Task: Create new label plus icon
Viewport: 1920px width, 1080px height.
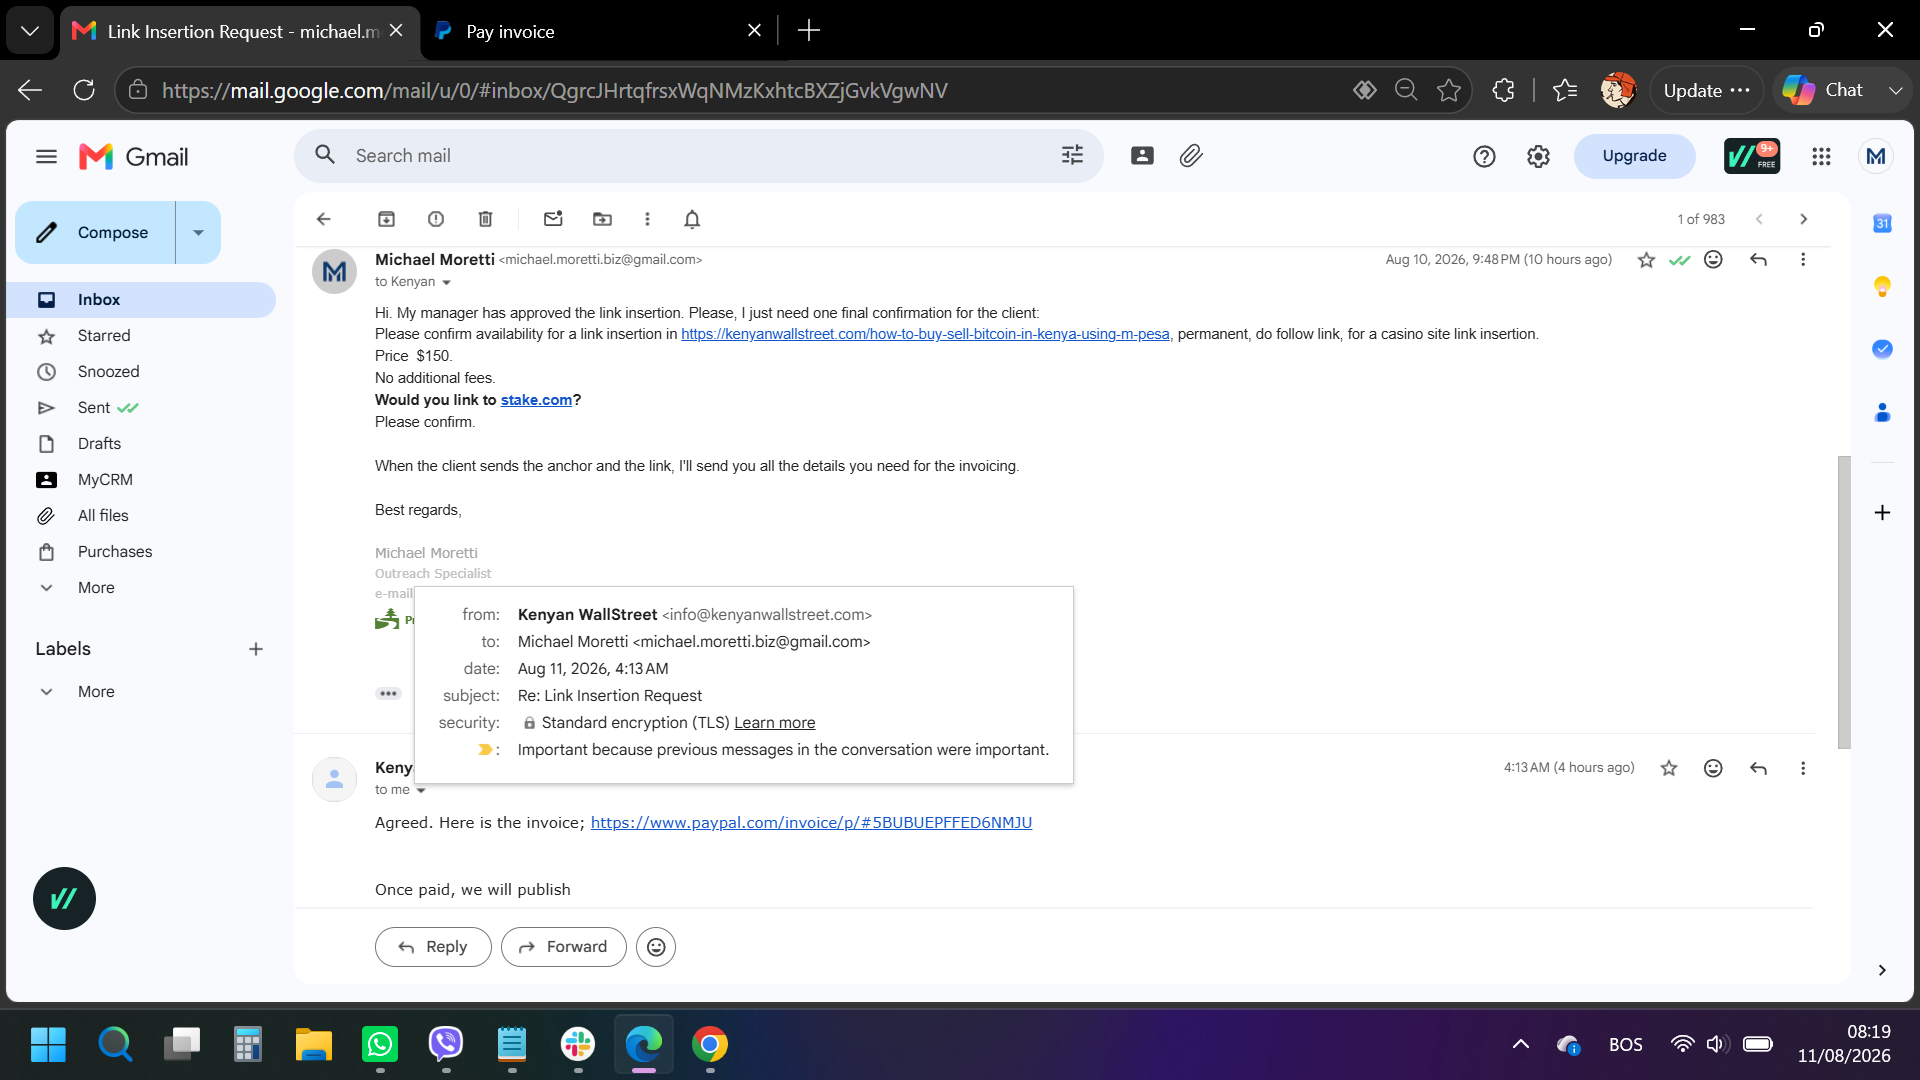Action: point(256,649)
